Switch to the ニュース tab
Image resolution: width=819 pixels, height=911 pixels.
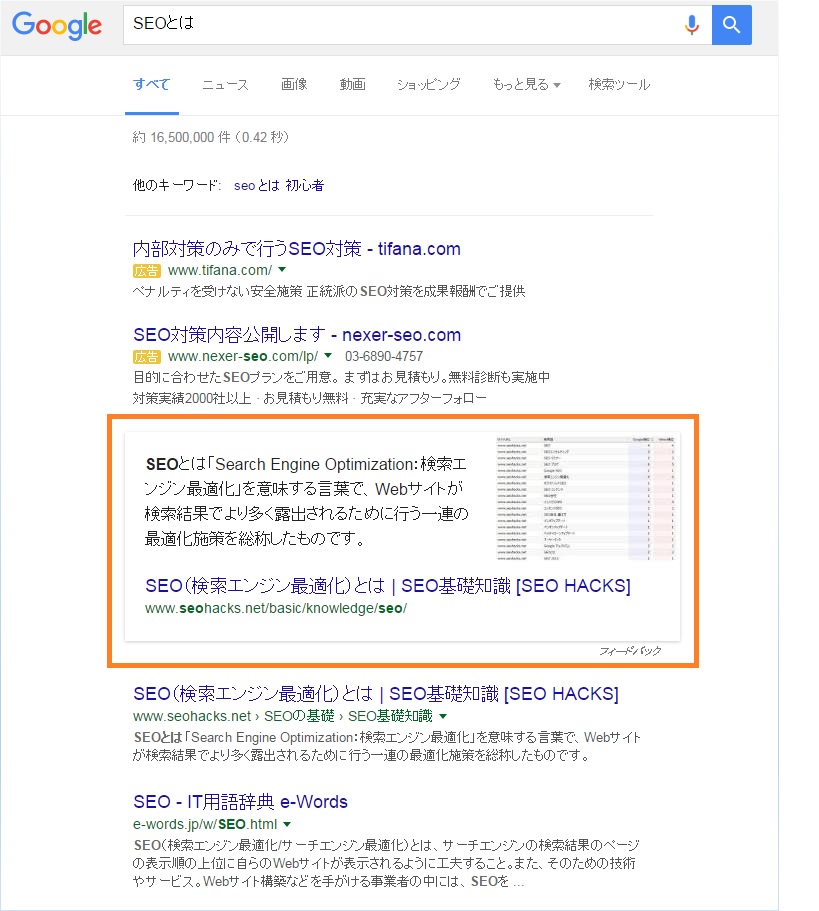coord(225,85)
